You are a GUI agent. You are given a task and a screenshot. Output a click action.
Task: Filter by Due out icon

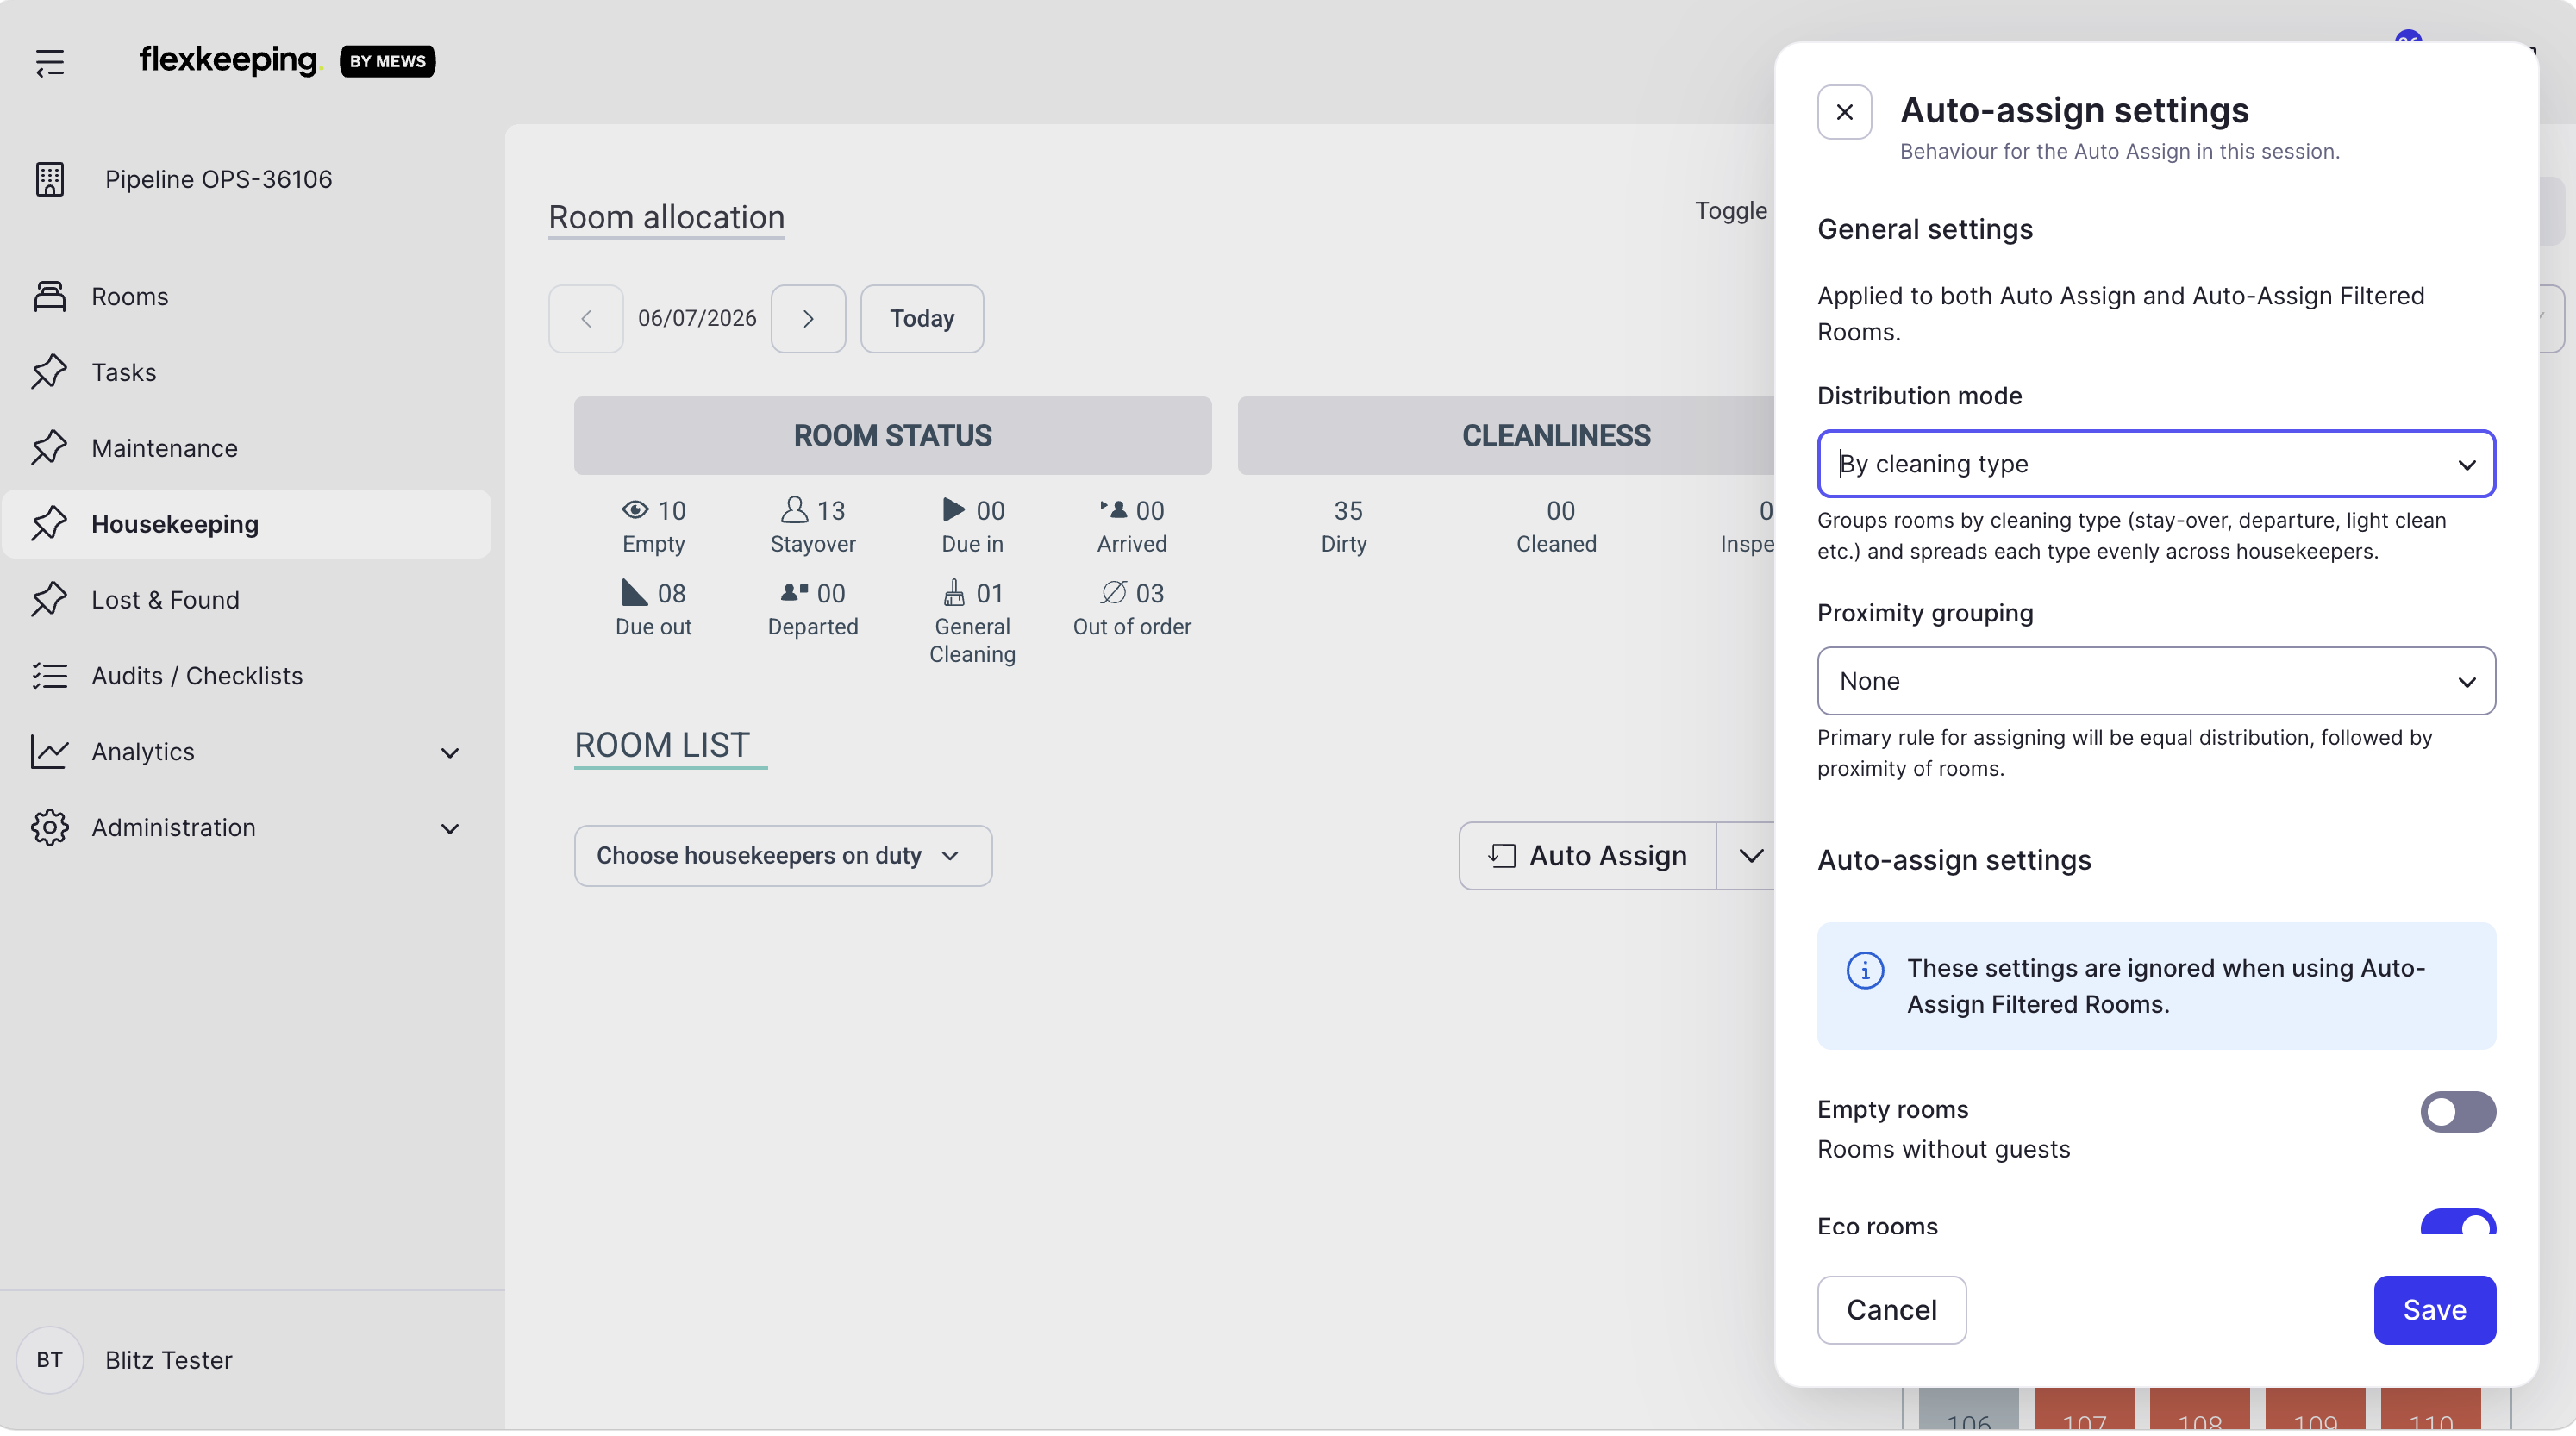(634, 593)
